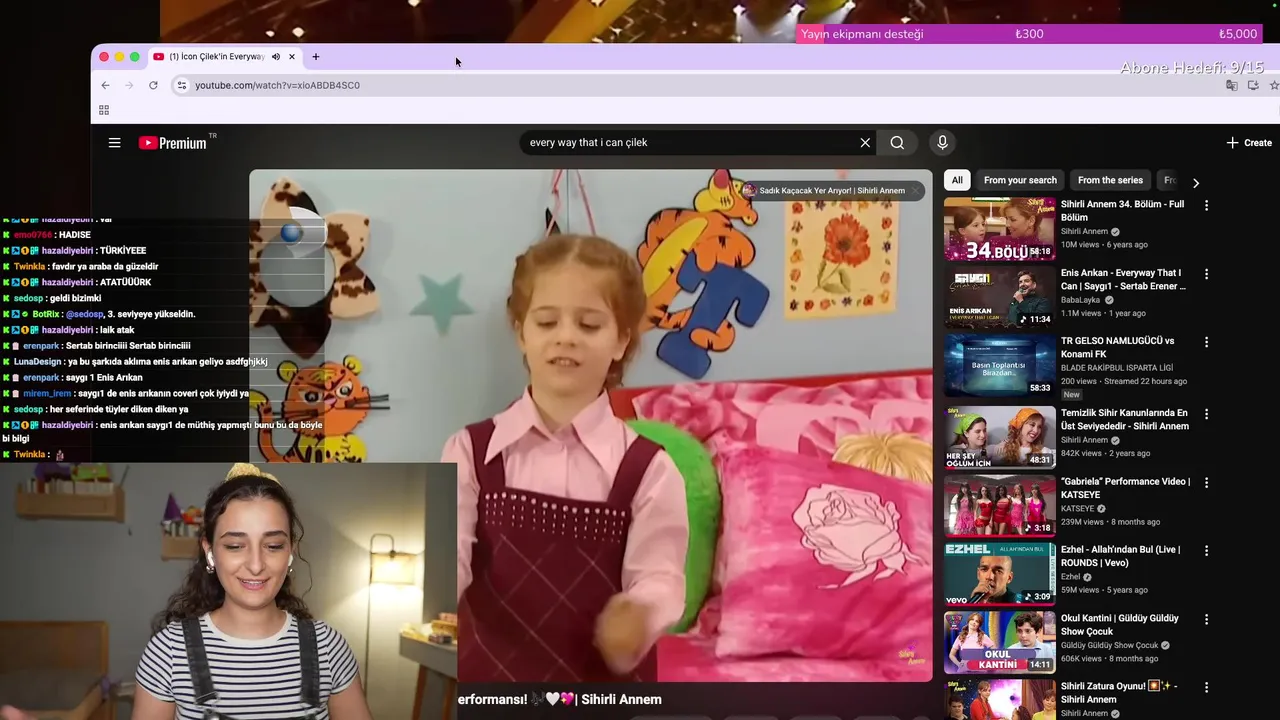This screenshot has height=720, width=1280.
Task: Open title Enis Arıkan - Everyway That I Can
Action: (1123, 279)
